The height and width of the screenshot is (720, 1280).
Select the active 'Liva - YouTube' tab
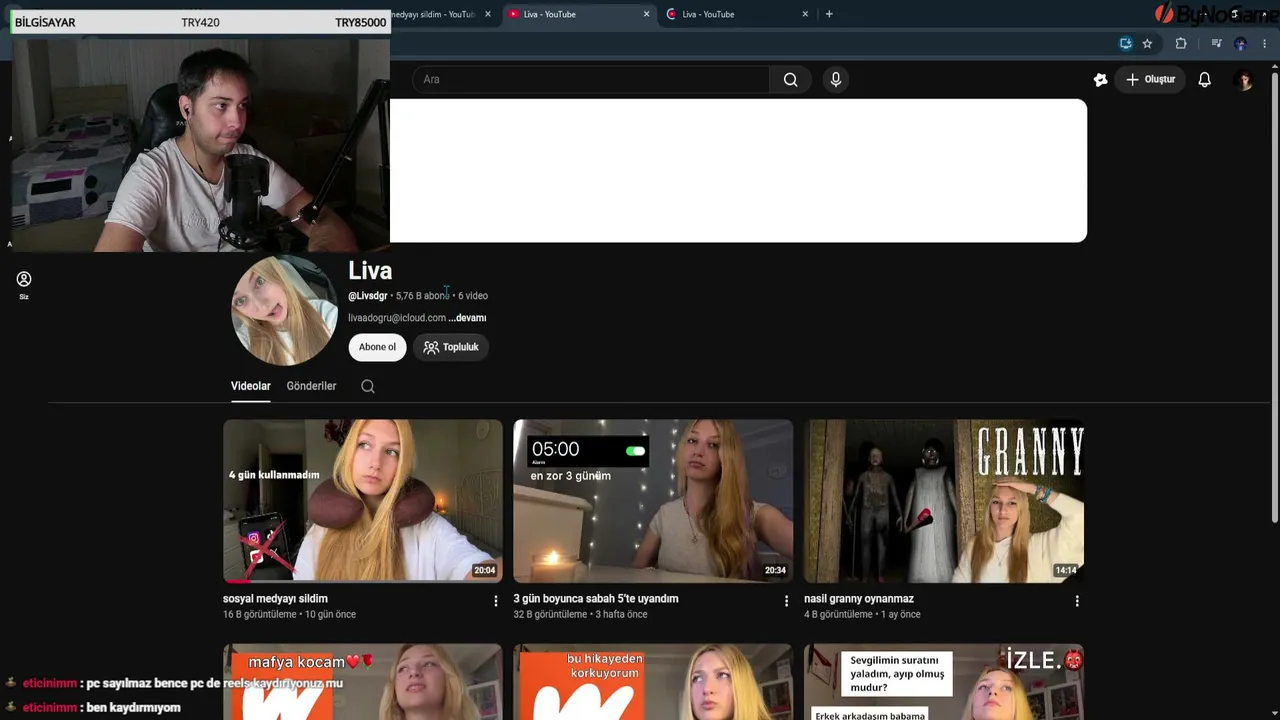click(578, 14)
